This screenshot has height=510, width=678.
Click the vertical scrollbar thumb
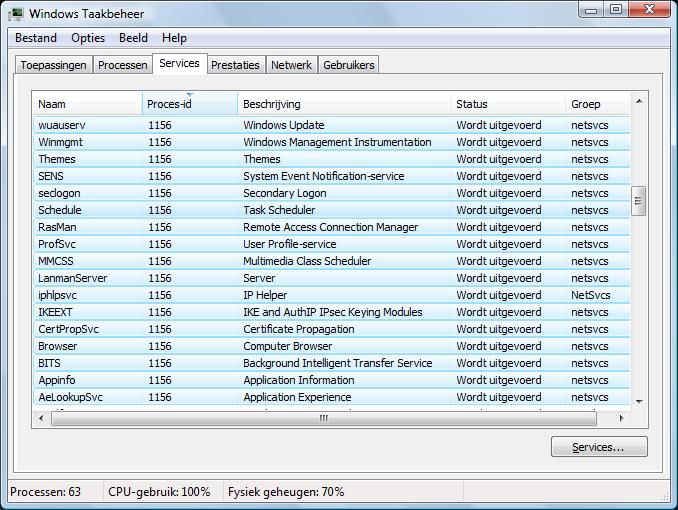pyautogui.click(x=639, y=201)
